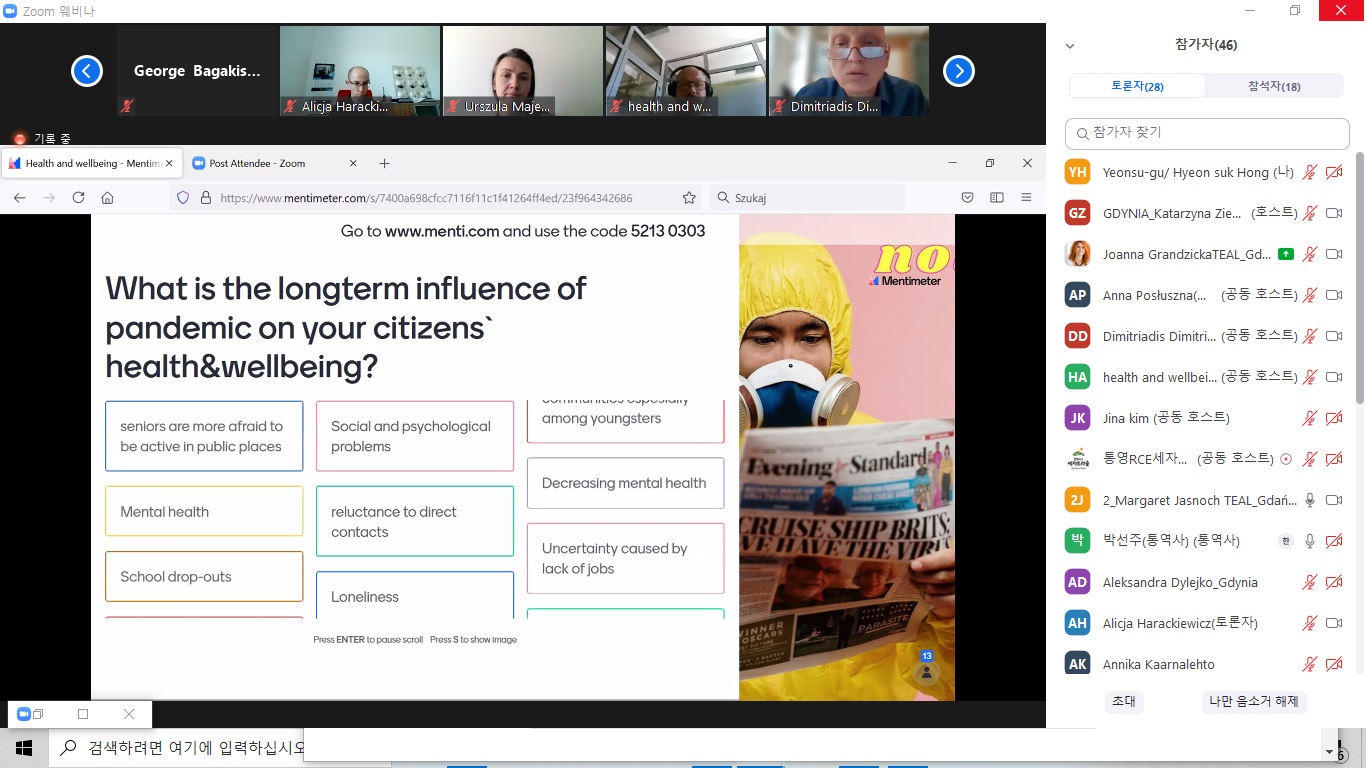
Task: Open a new browser tab with plus icon
Action: click(x=384, y=163)
